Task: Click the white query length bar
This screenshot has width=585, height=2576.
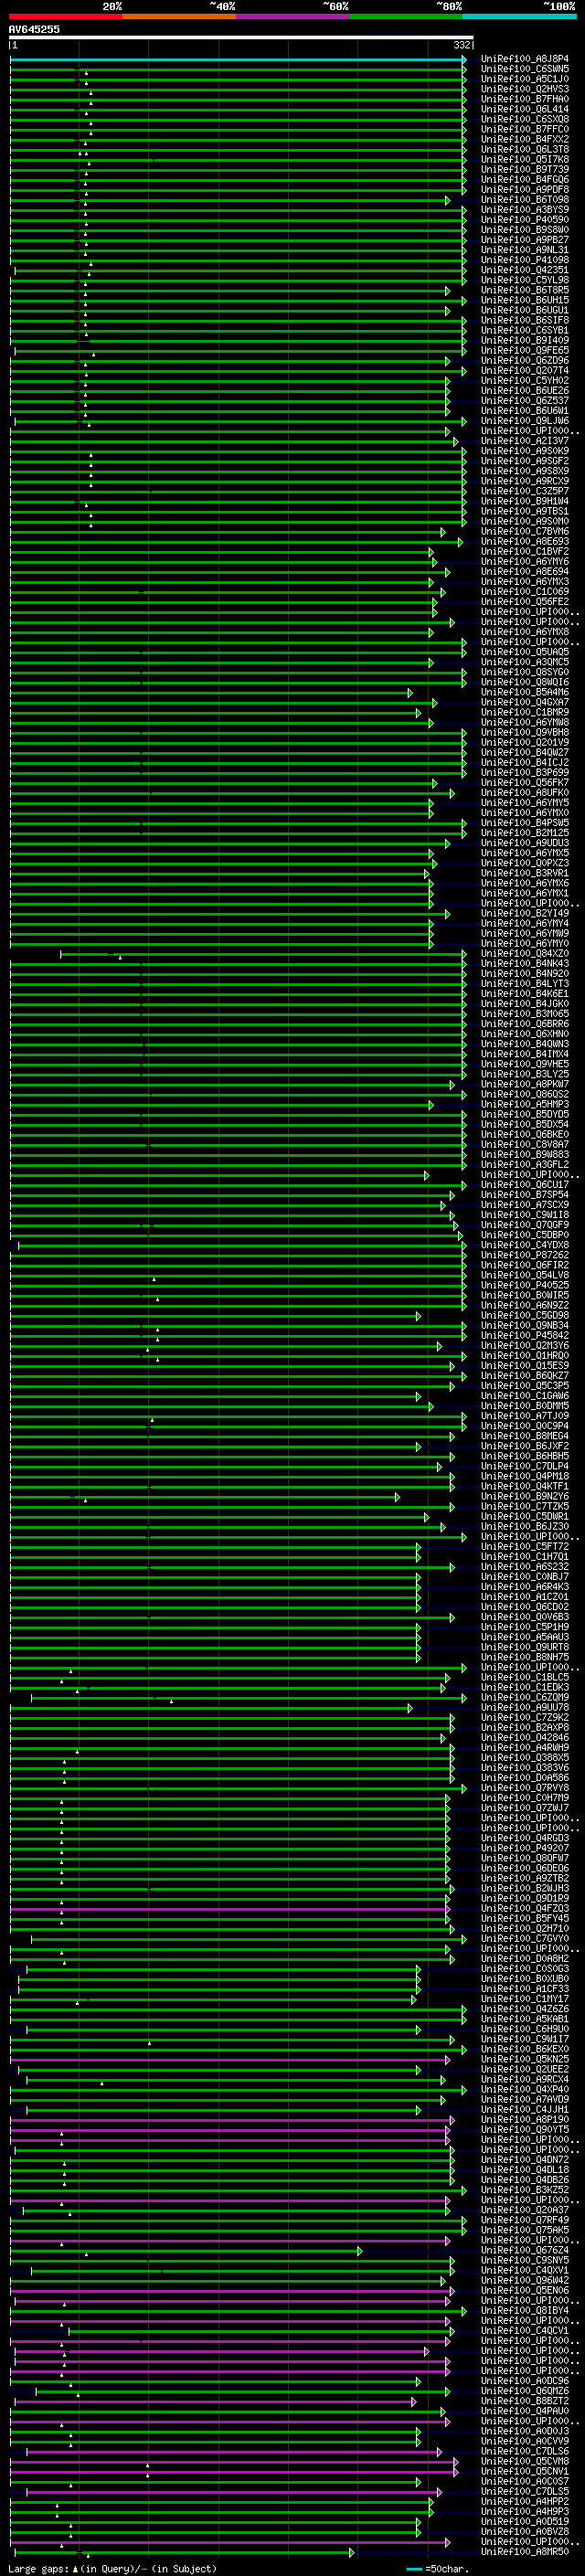Action: (241, 38)
